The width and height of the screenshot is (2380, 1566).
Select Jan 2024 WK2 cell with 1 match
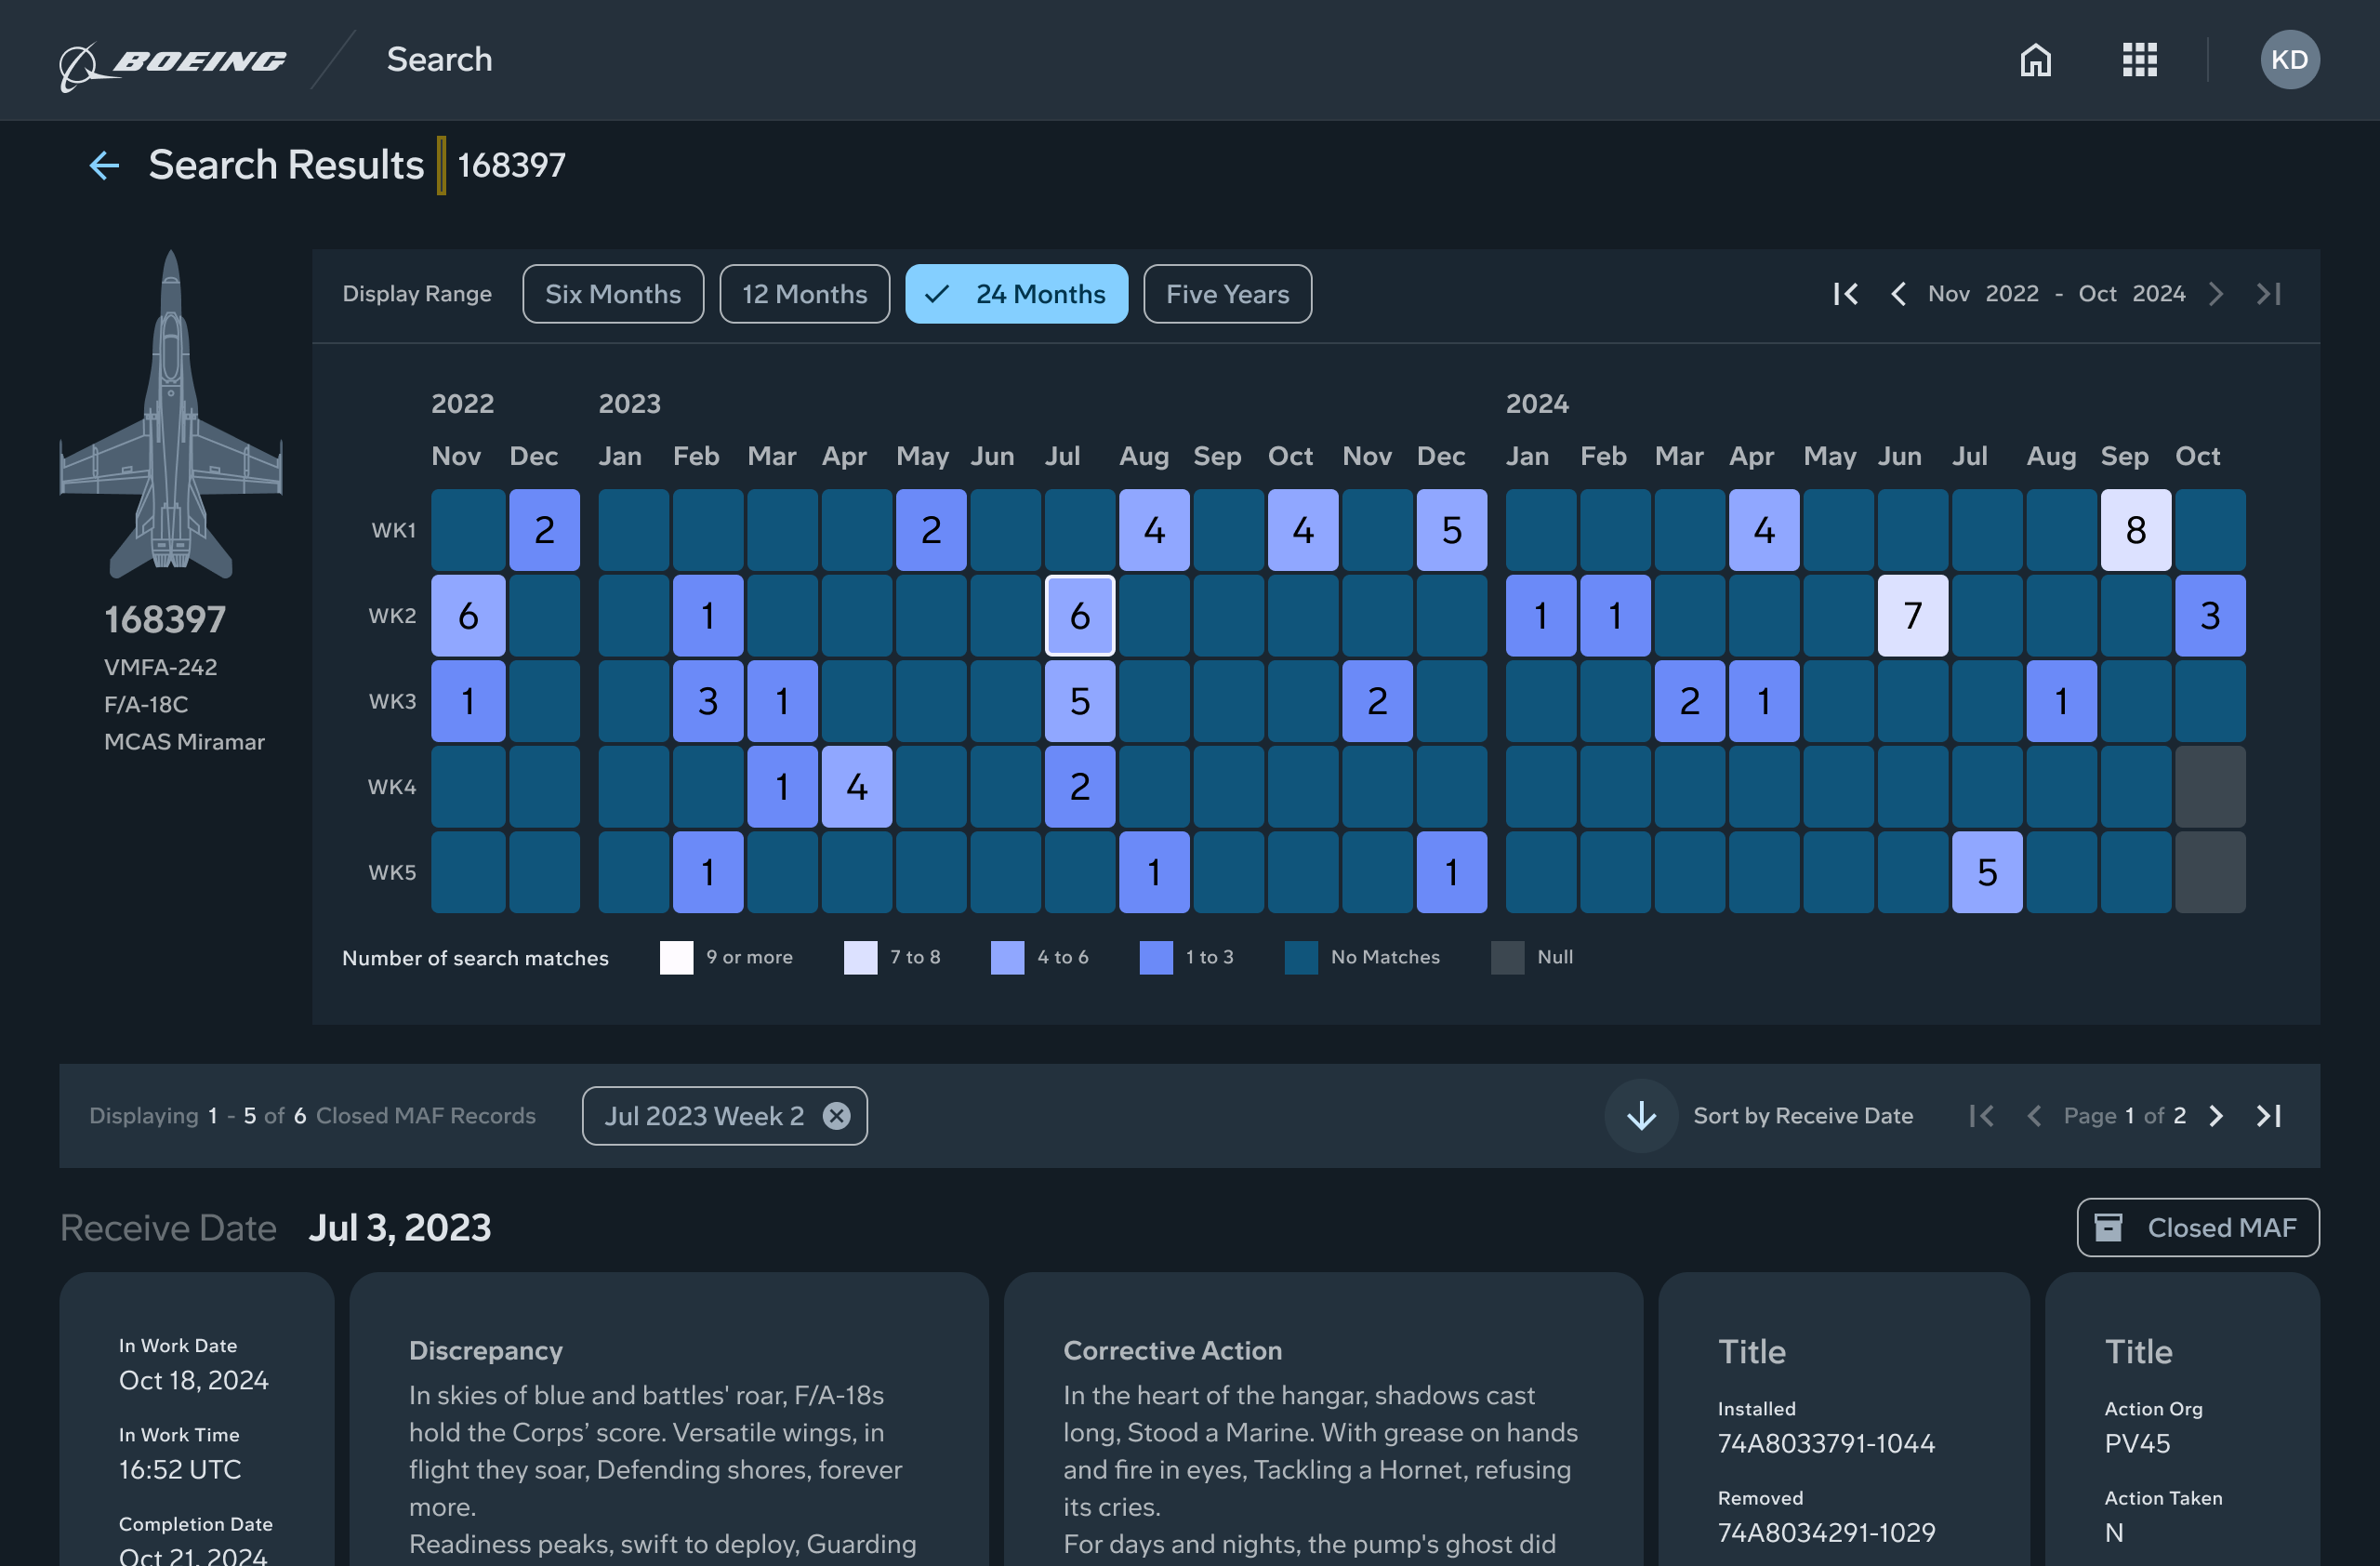tap(1540, 616)
